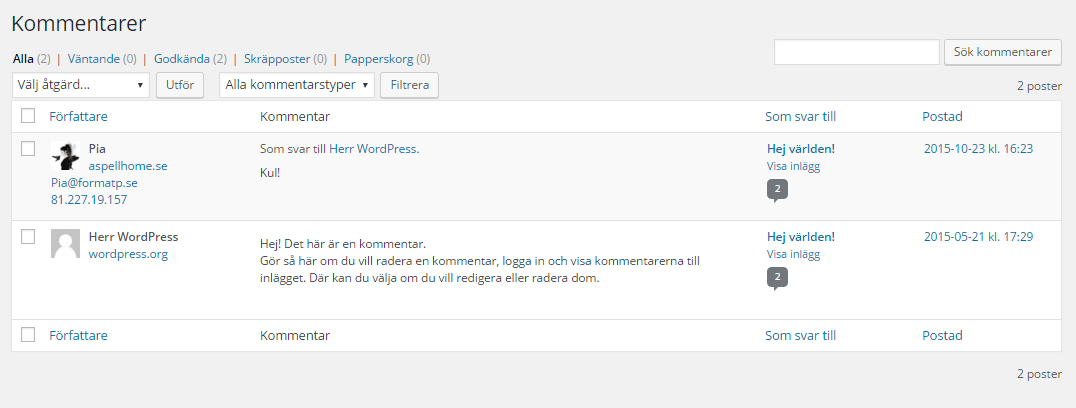Open the aspellhome.se author link
This screenshot has height=408, width=1076.
(x=128, y=166)
